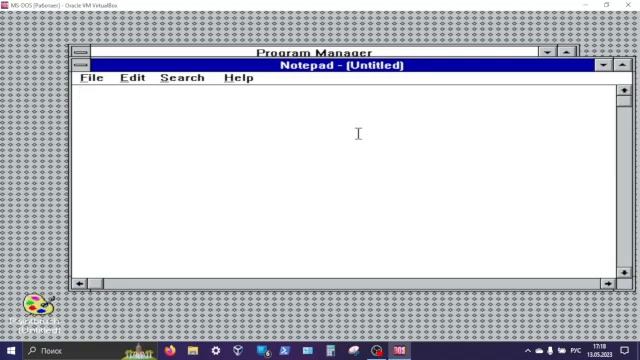Open the taskbar clock and date
This screenshot has height=360, width=640.
coord(600,351)
